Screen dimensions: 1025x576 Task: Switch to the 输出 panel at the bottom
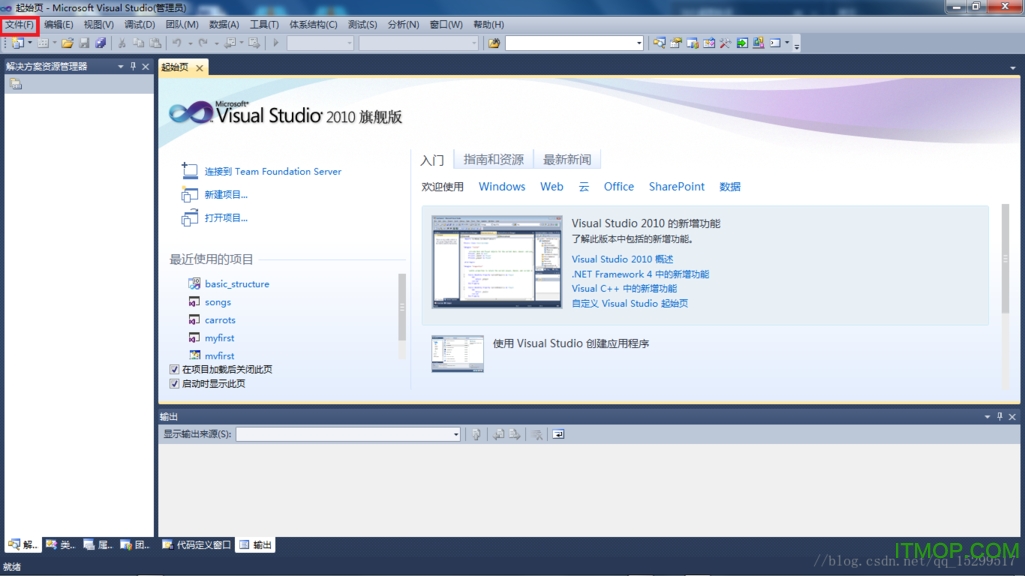[256, 545]
